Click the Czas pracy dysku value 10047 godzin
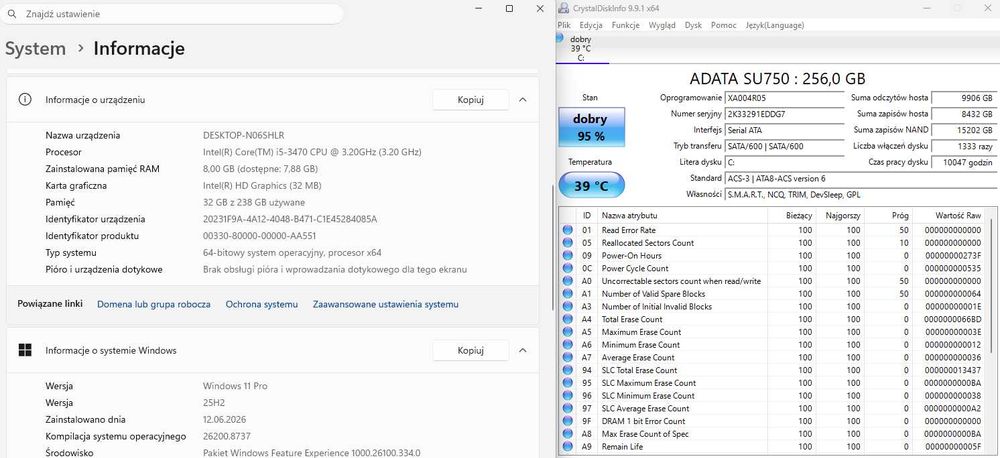 point(964,162)
